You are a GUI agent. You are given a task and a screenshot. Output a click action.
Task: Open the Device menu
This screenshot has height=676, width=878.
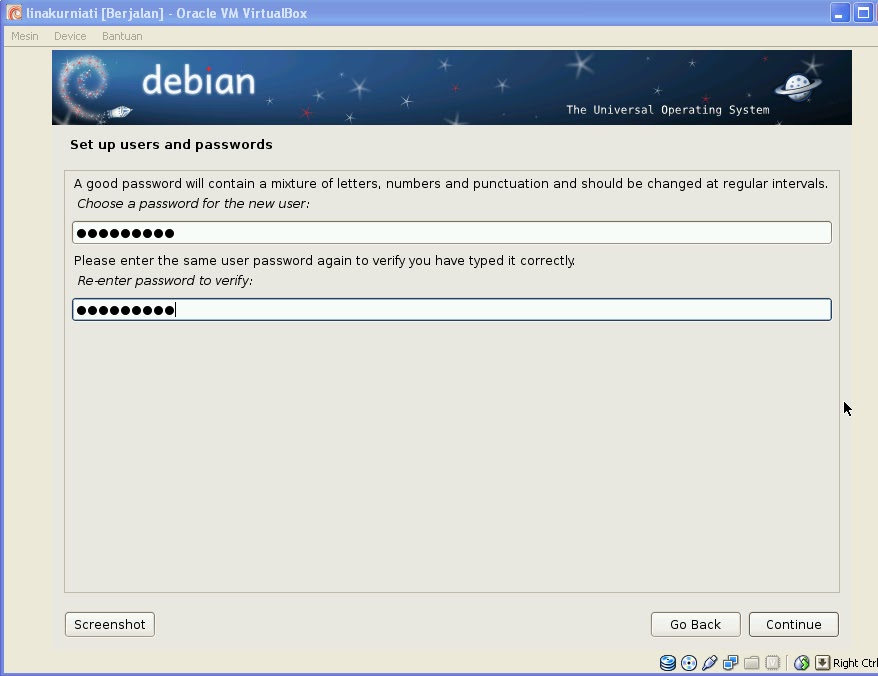click(x=70, y=36)
